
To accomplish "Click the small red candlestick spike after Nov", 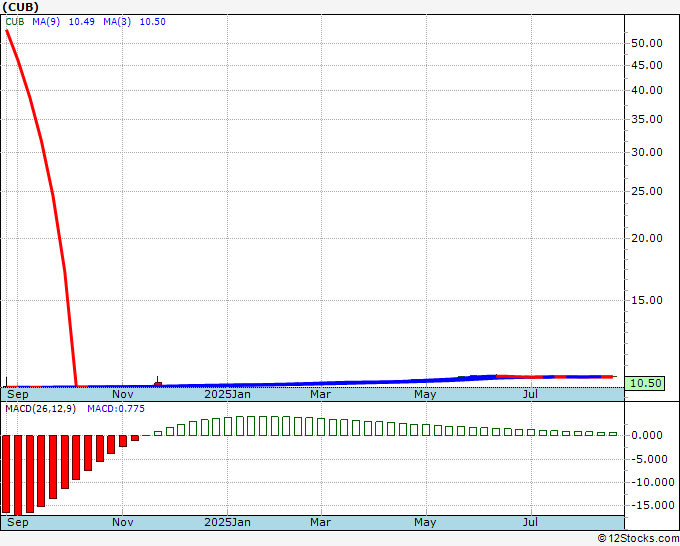I will tap(158, 381).
